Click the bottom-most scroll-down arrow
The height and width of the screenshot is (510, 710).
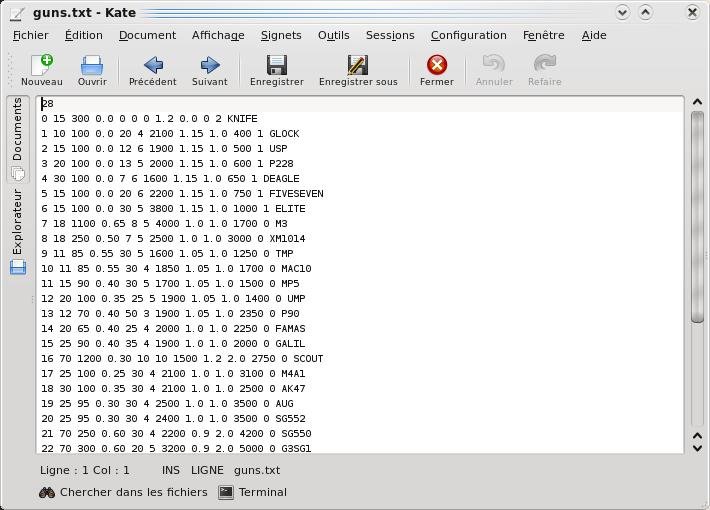[697, 448]
